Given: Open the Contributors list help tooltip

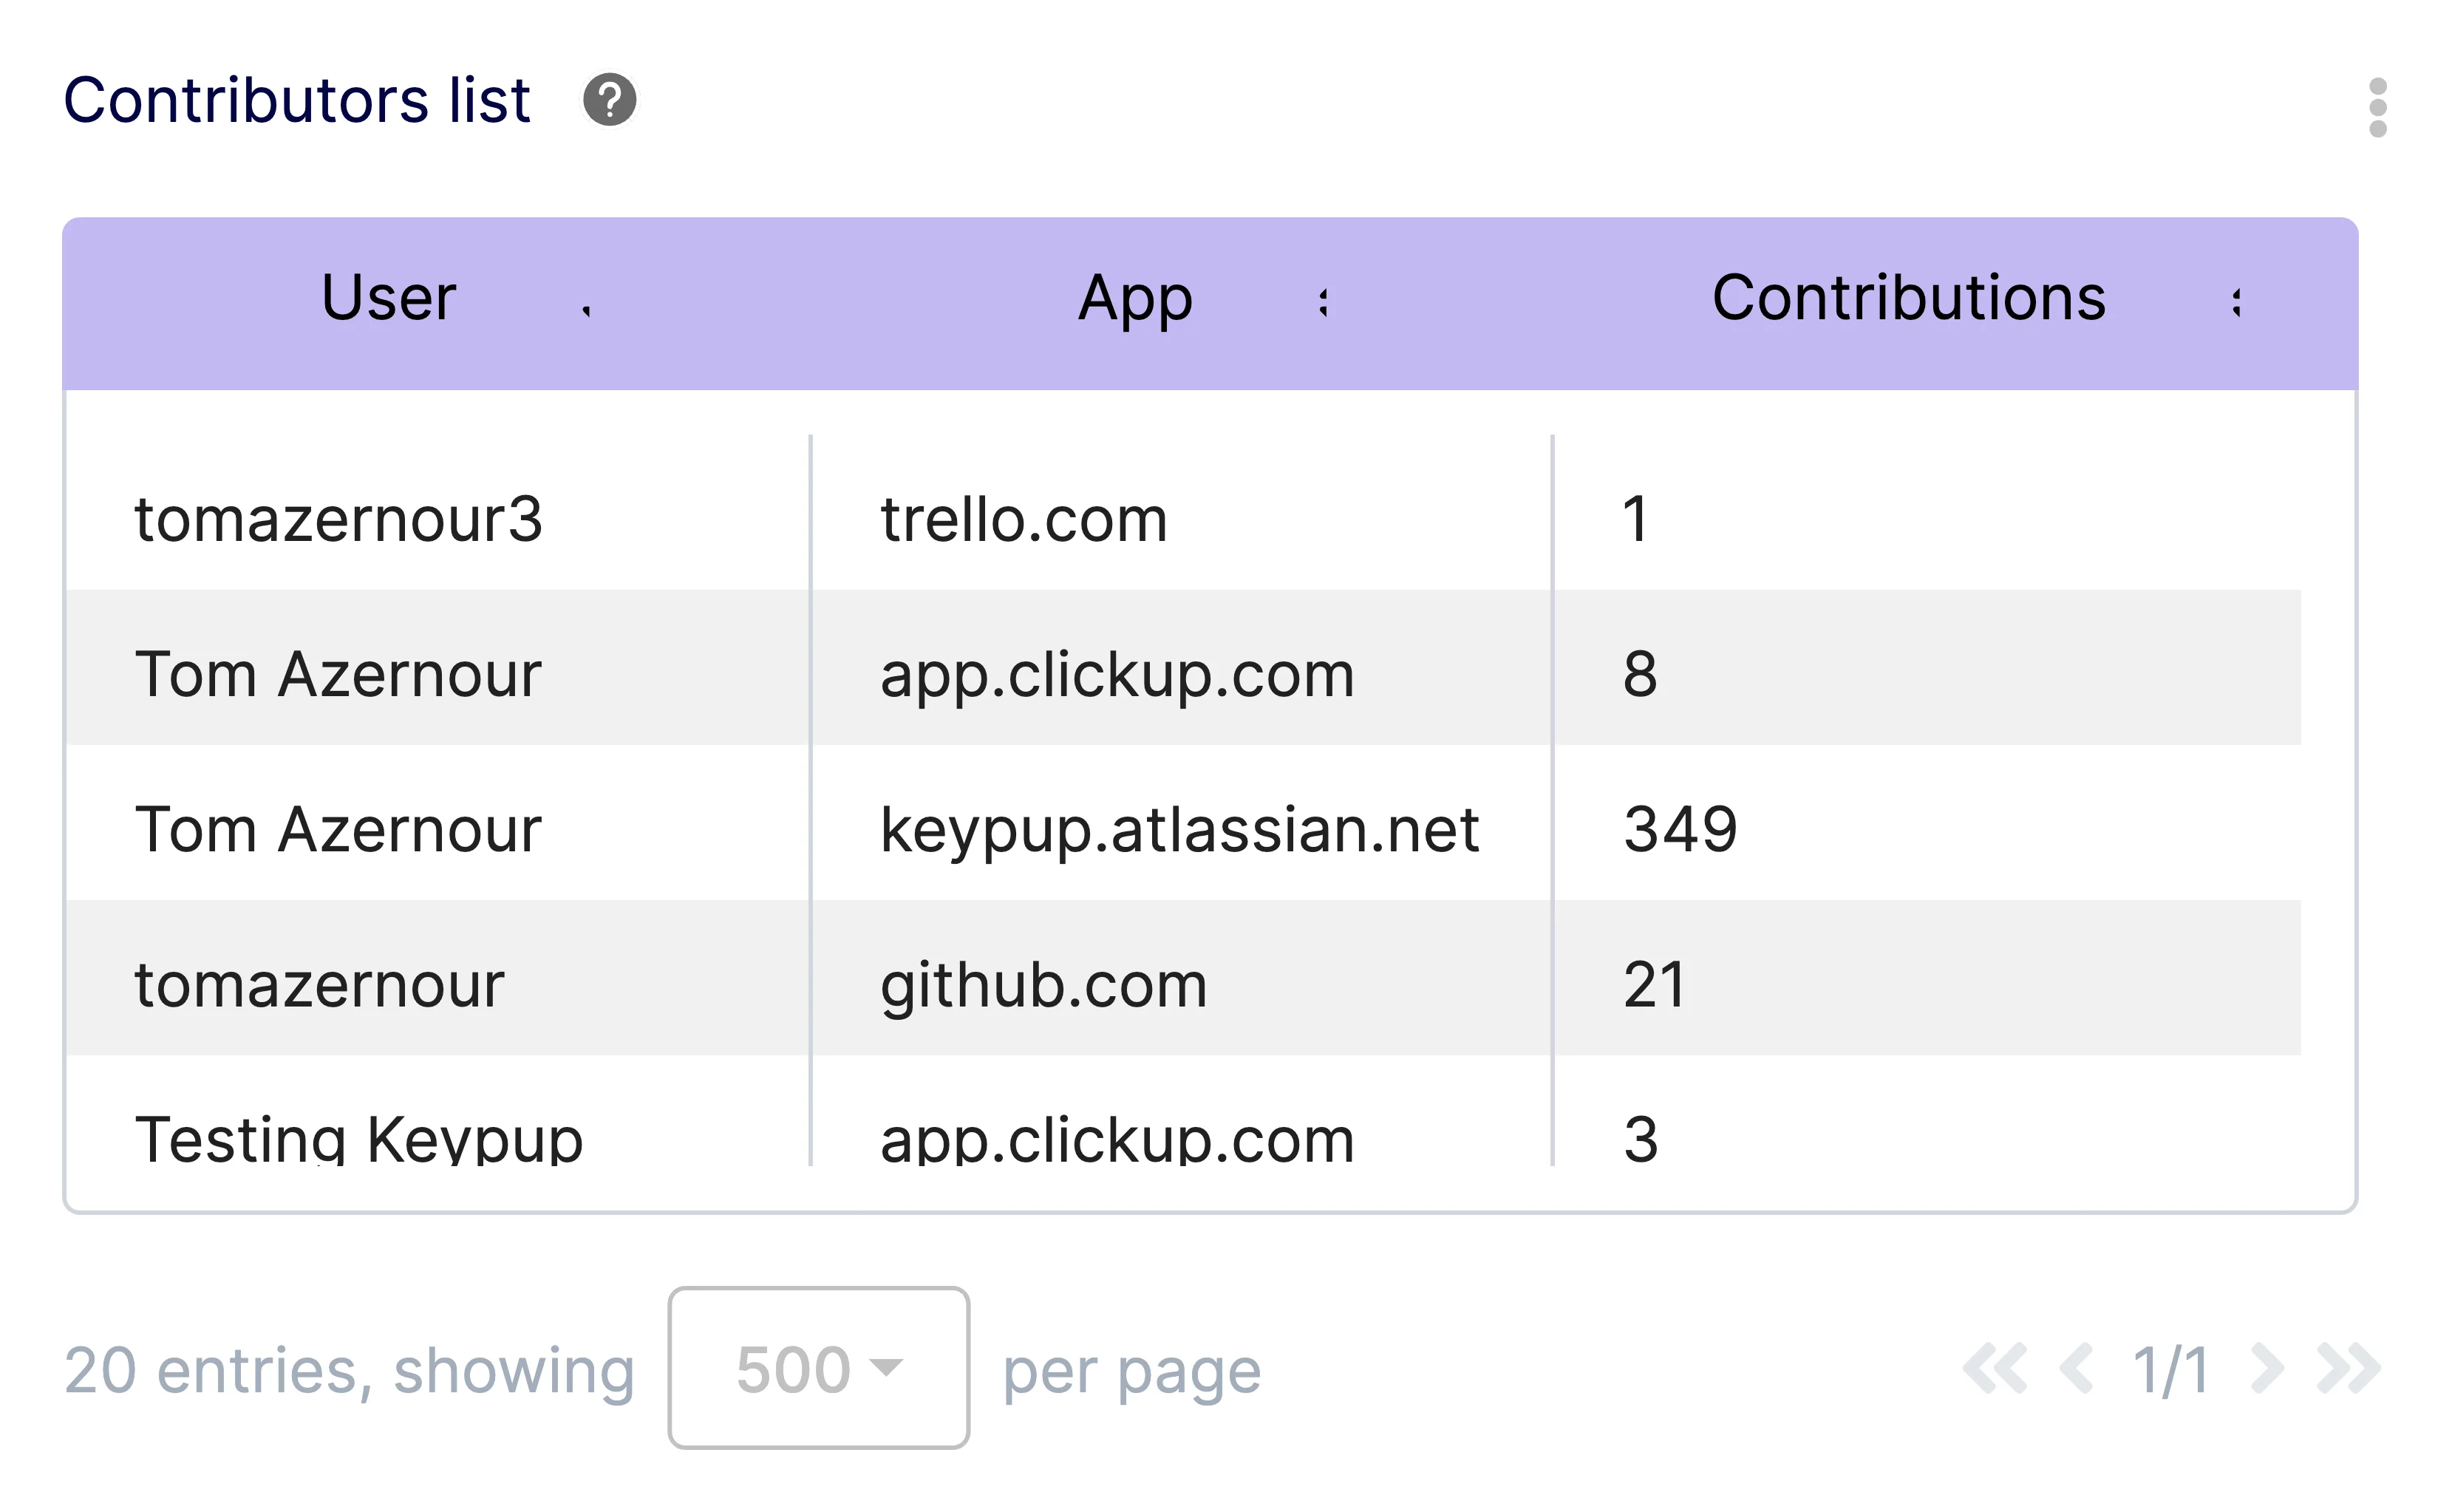Looking at the screenshot, I should [610, 100].
